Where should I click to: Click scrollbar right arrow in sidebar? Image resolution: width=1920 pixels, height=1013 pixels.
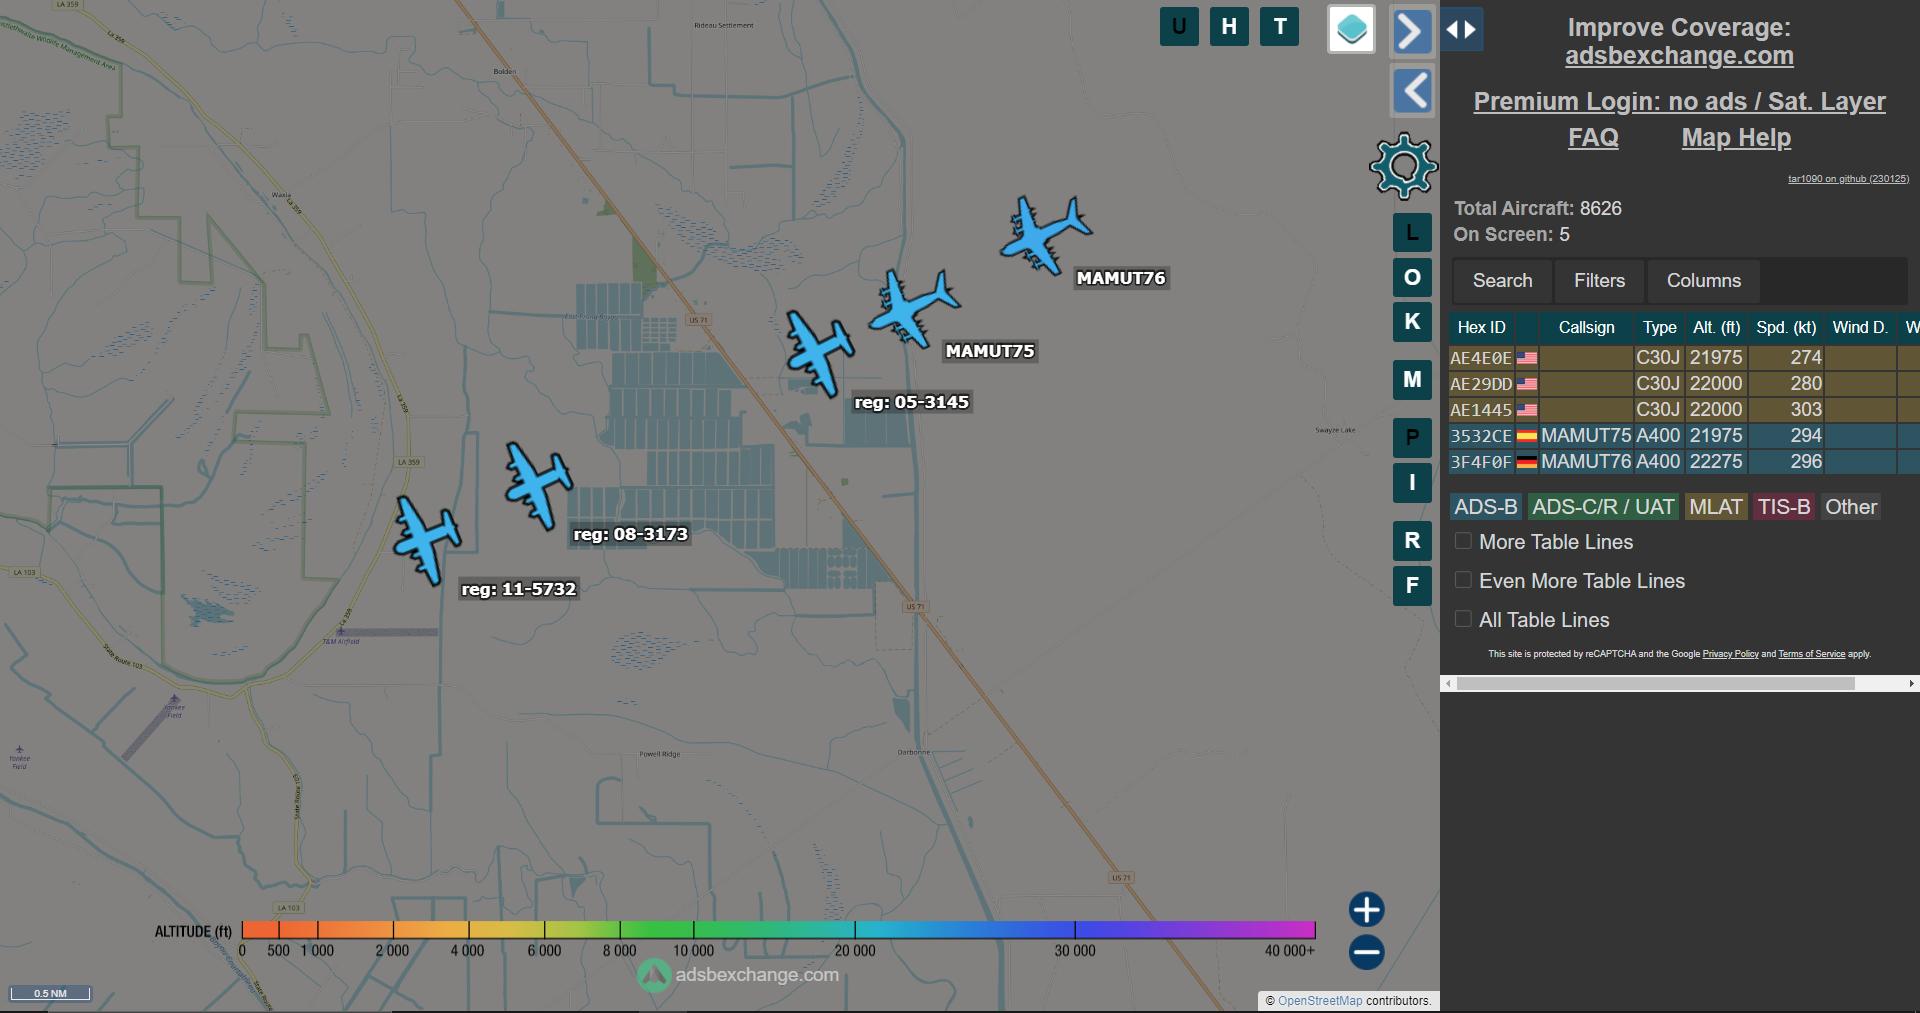coord(1911,684)
